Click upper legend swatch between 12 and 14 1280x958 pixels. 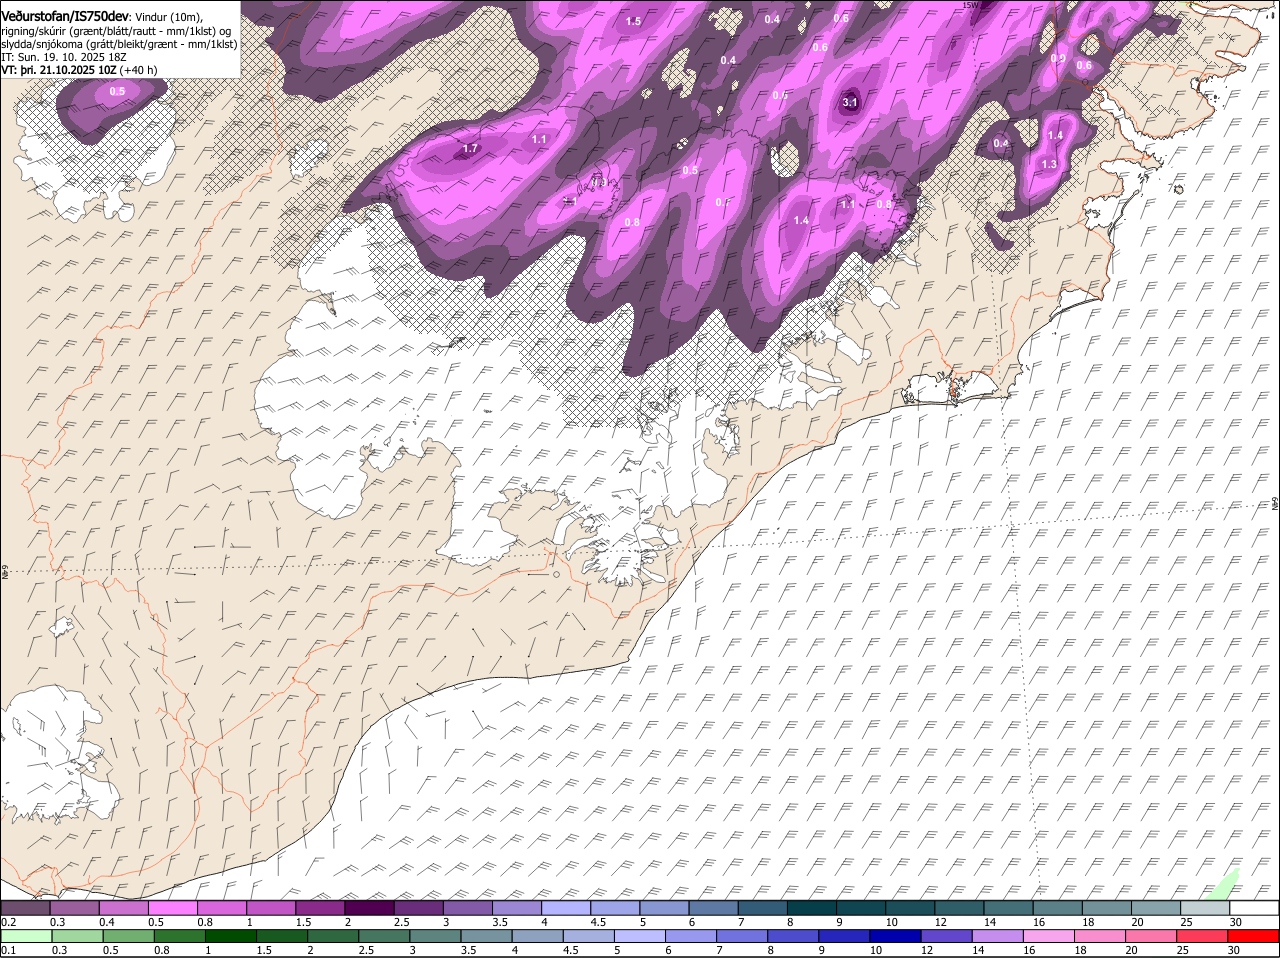pos(959,907)
